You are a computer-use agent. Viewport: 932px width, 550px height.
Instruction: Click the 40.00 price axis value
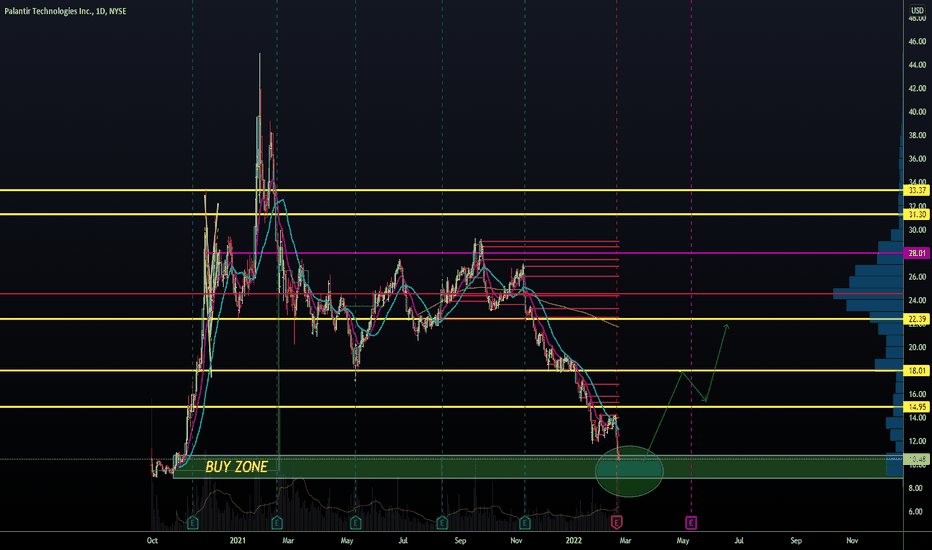pyautogui.click(x=917, y=112)
